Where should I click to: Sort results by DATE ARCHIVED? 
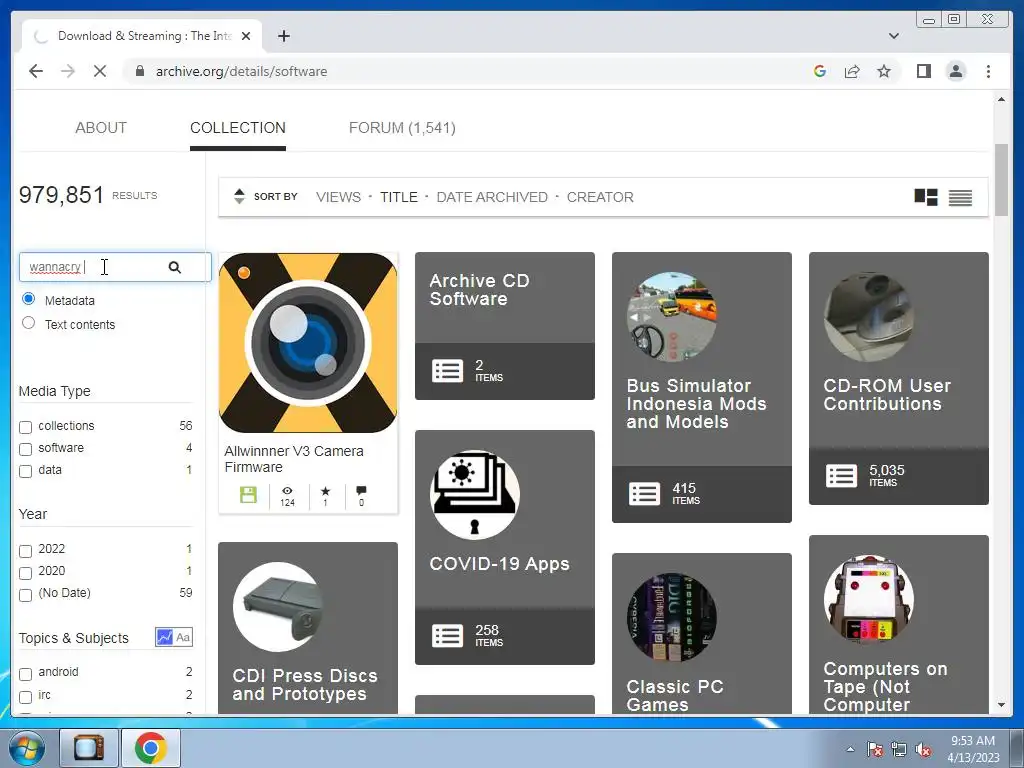click(x=492, y=197)
